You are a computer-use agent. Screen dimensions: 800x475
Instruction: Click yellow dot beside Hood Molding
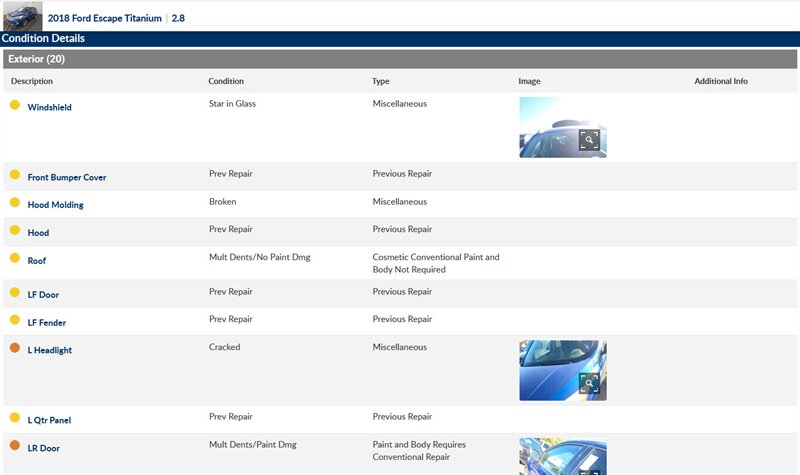(x=15, y=203)
